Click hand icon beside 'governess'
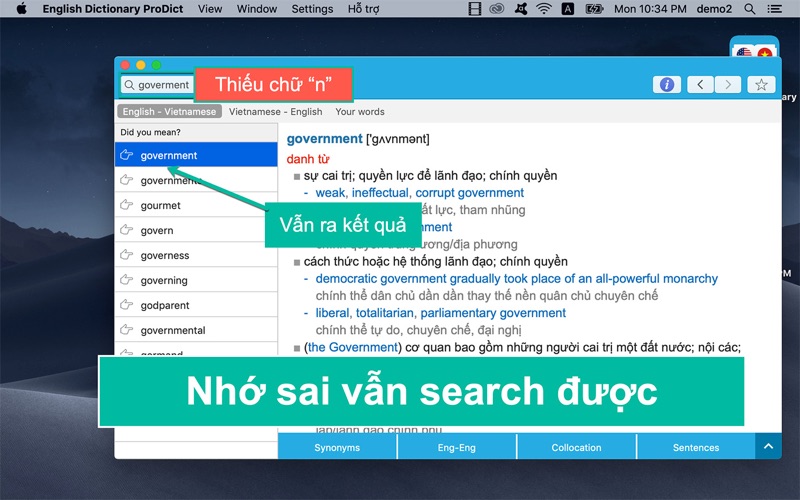The height and width of the screenshot is (500, 800). pos(127,255)
